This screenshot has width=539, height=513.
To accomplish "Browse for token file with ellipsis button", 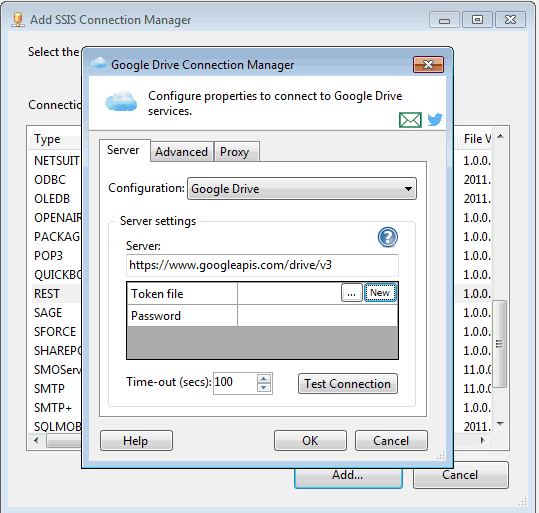I will coord(351,293).
